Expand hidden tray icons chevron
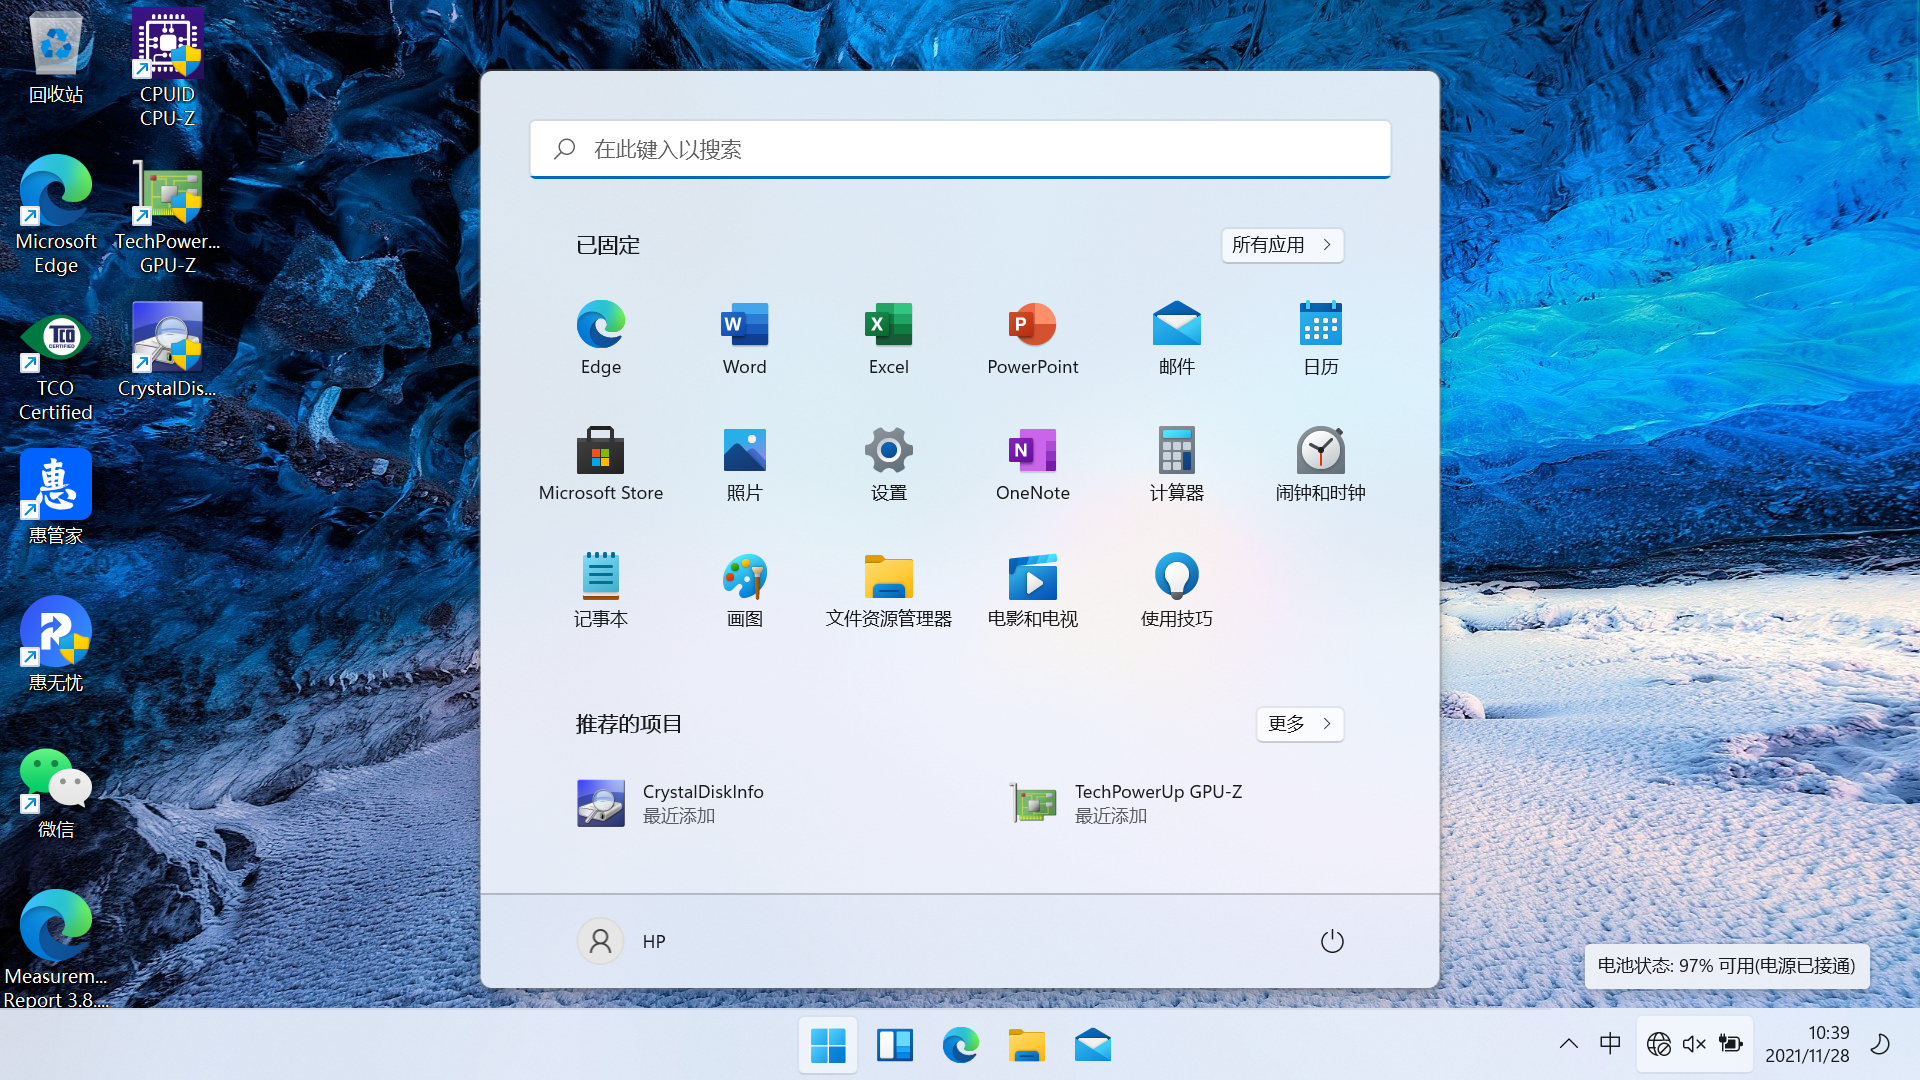1920x1080 pixels. [x=1568, y=1044]
